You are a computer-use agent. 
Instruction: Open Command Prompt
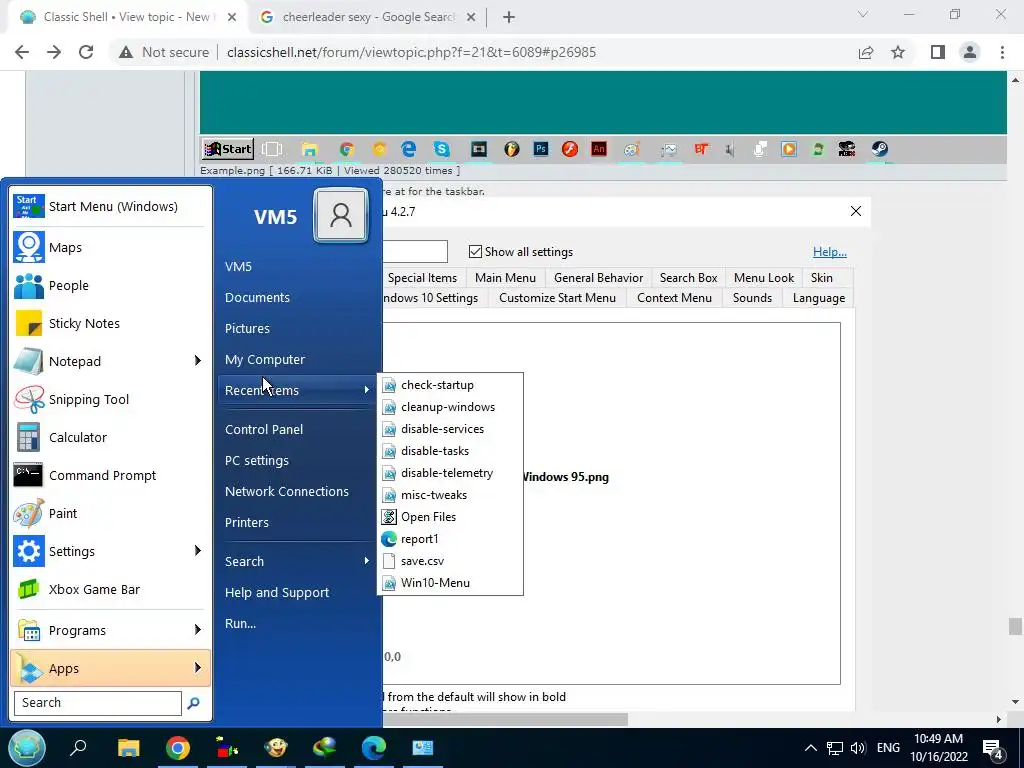(x=111, y=475)
